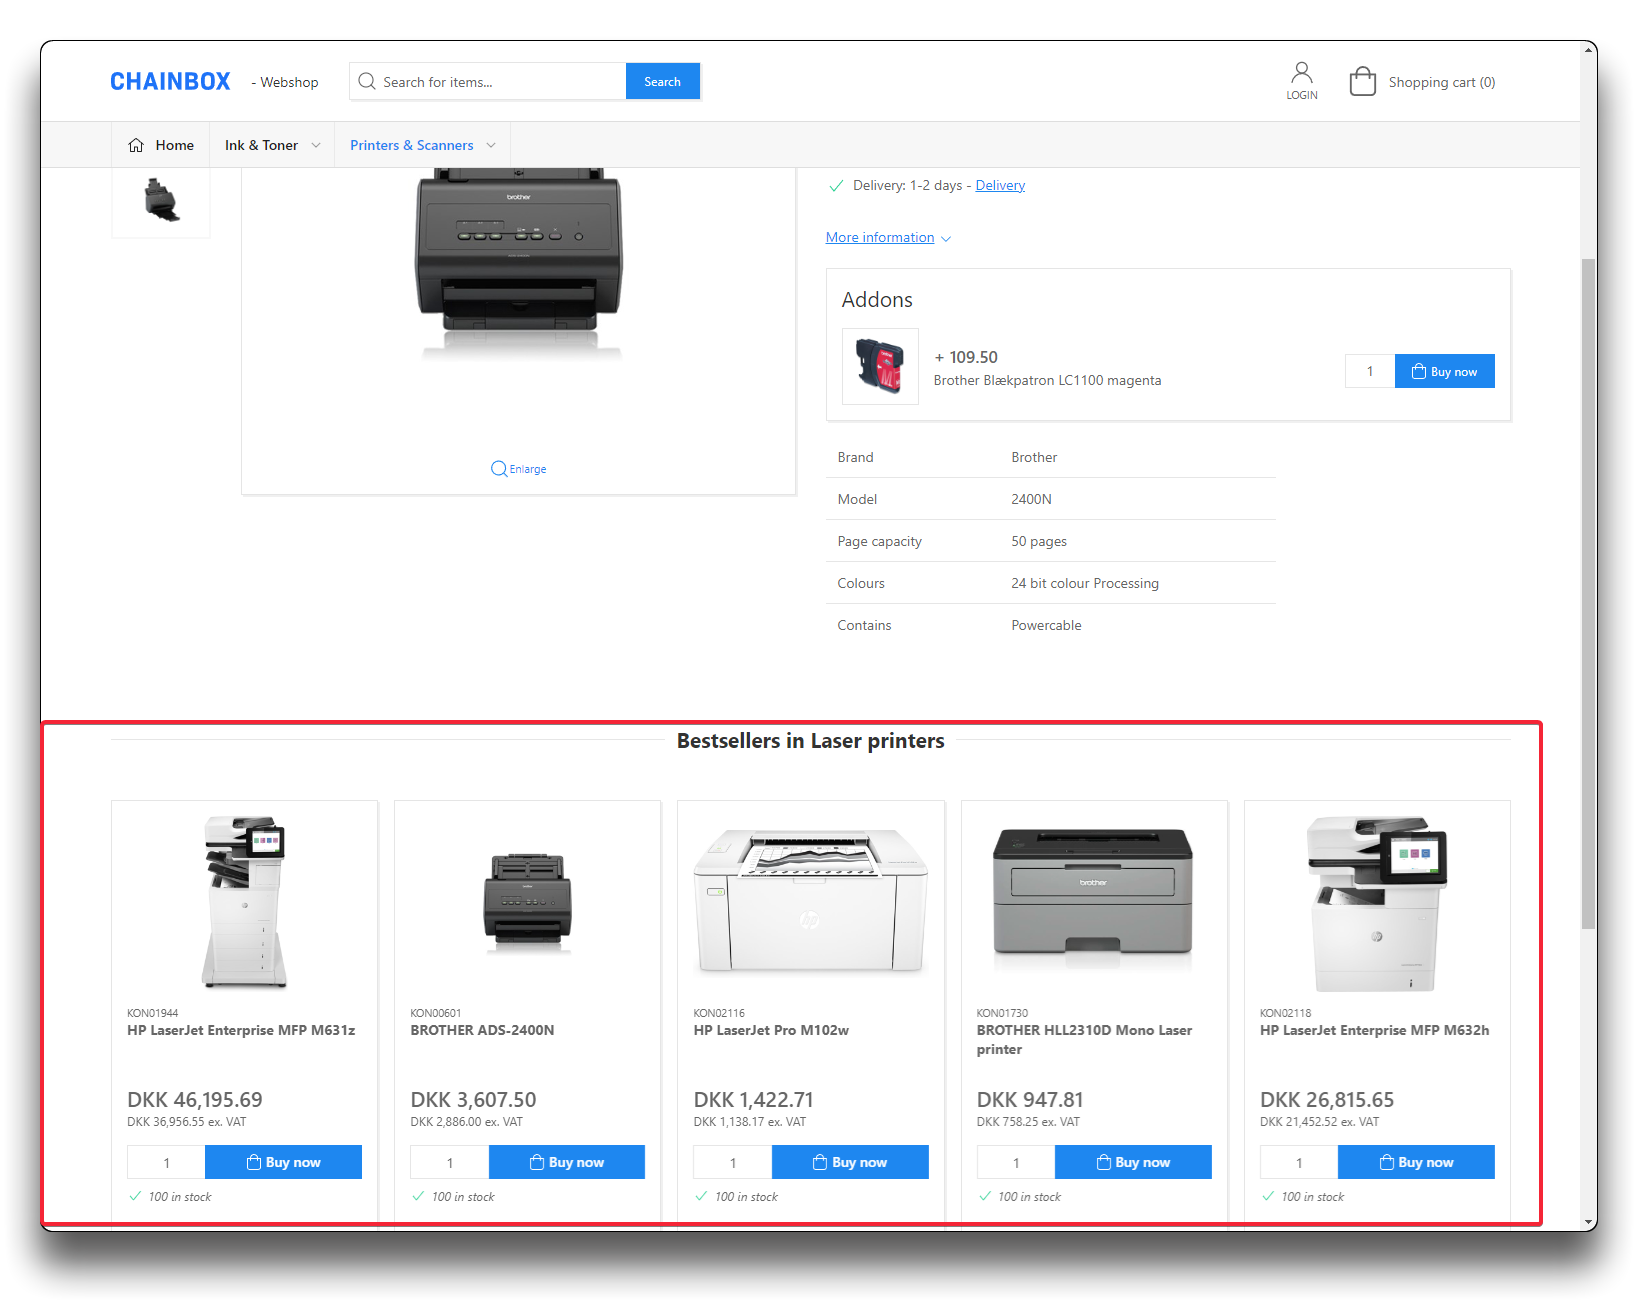
Task: Open HP LaserJet Pro M102w image
Action: coord(810,900)
